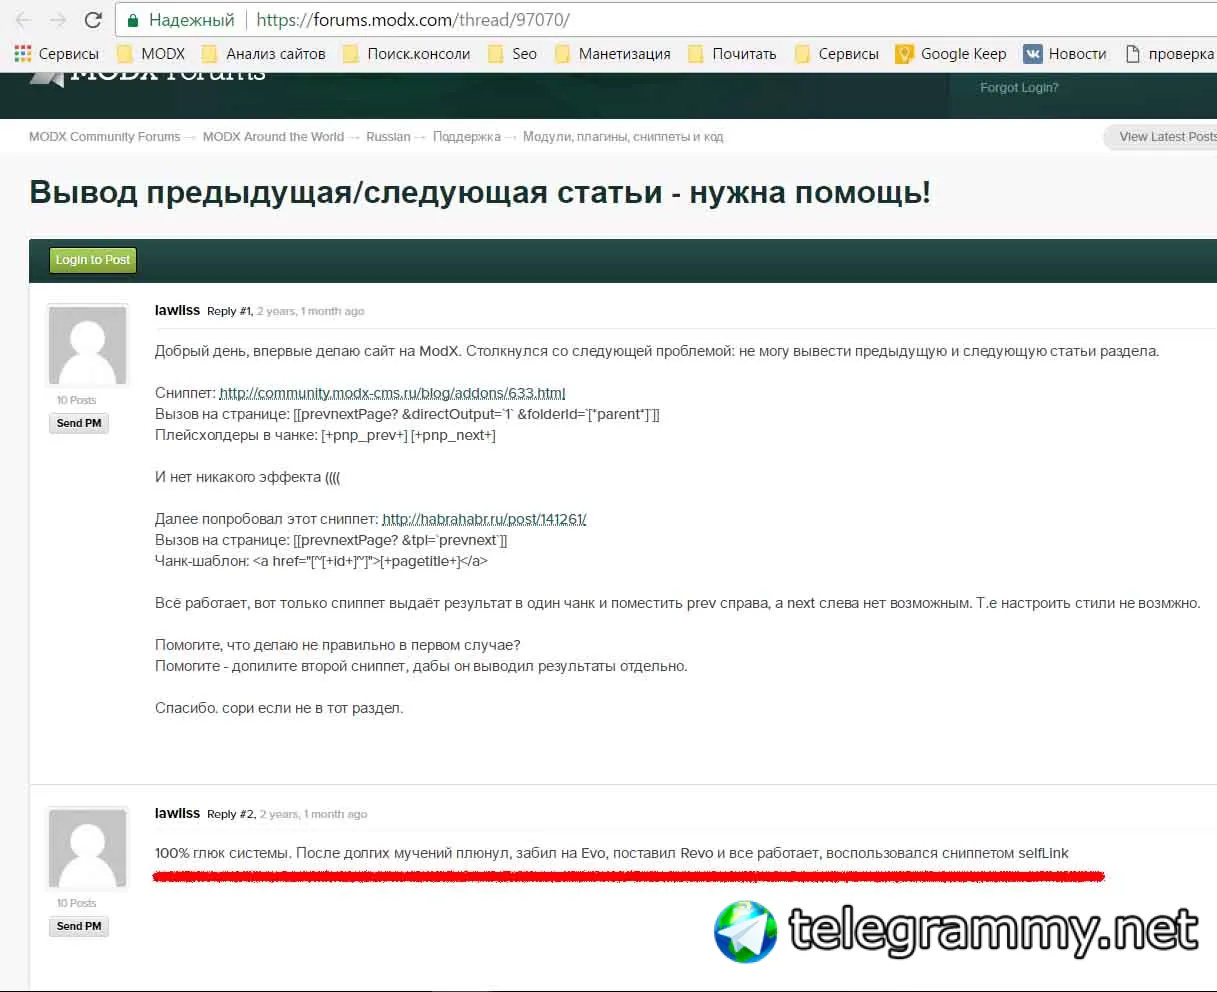Open the Анализ сайтов bookmark folder

pyautogui.click(x=264, y=54)
